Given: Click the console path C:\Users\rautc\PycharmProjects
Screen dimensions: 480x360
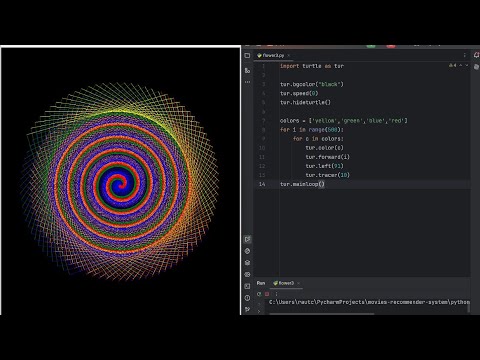Looking at the screenshot, I should tap(317, 302).
